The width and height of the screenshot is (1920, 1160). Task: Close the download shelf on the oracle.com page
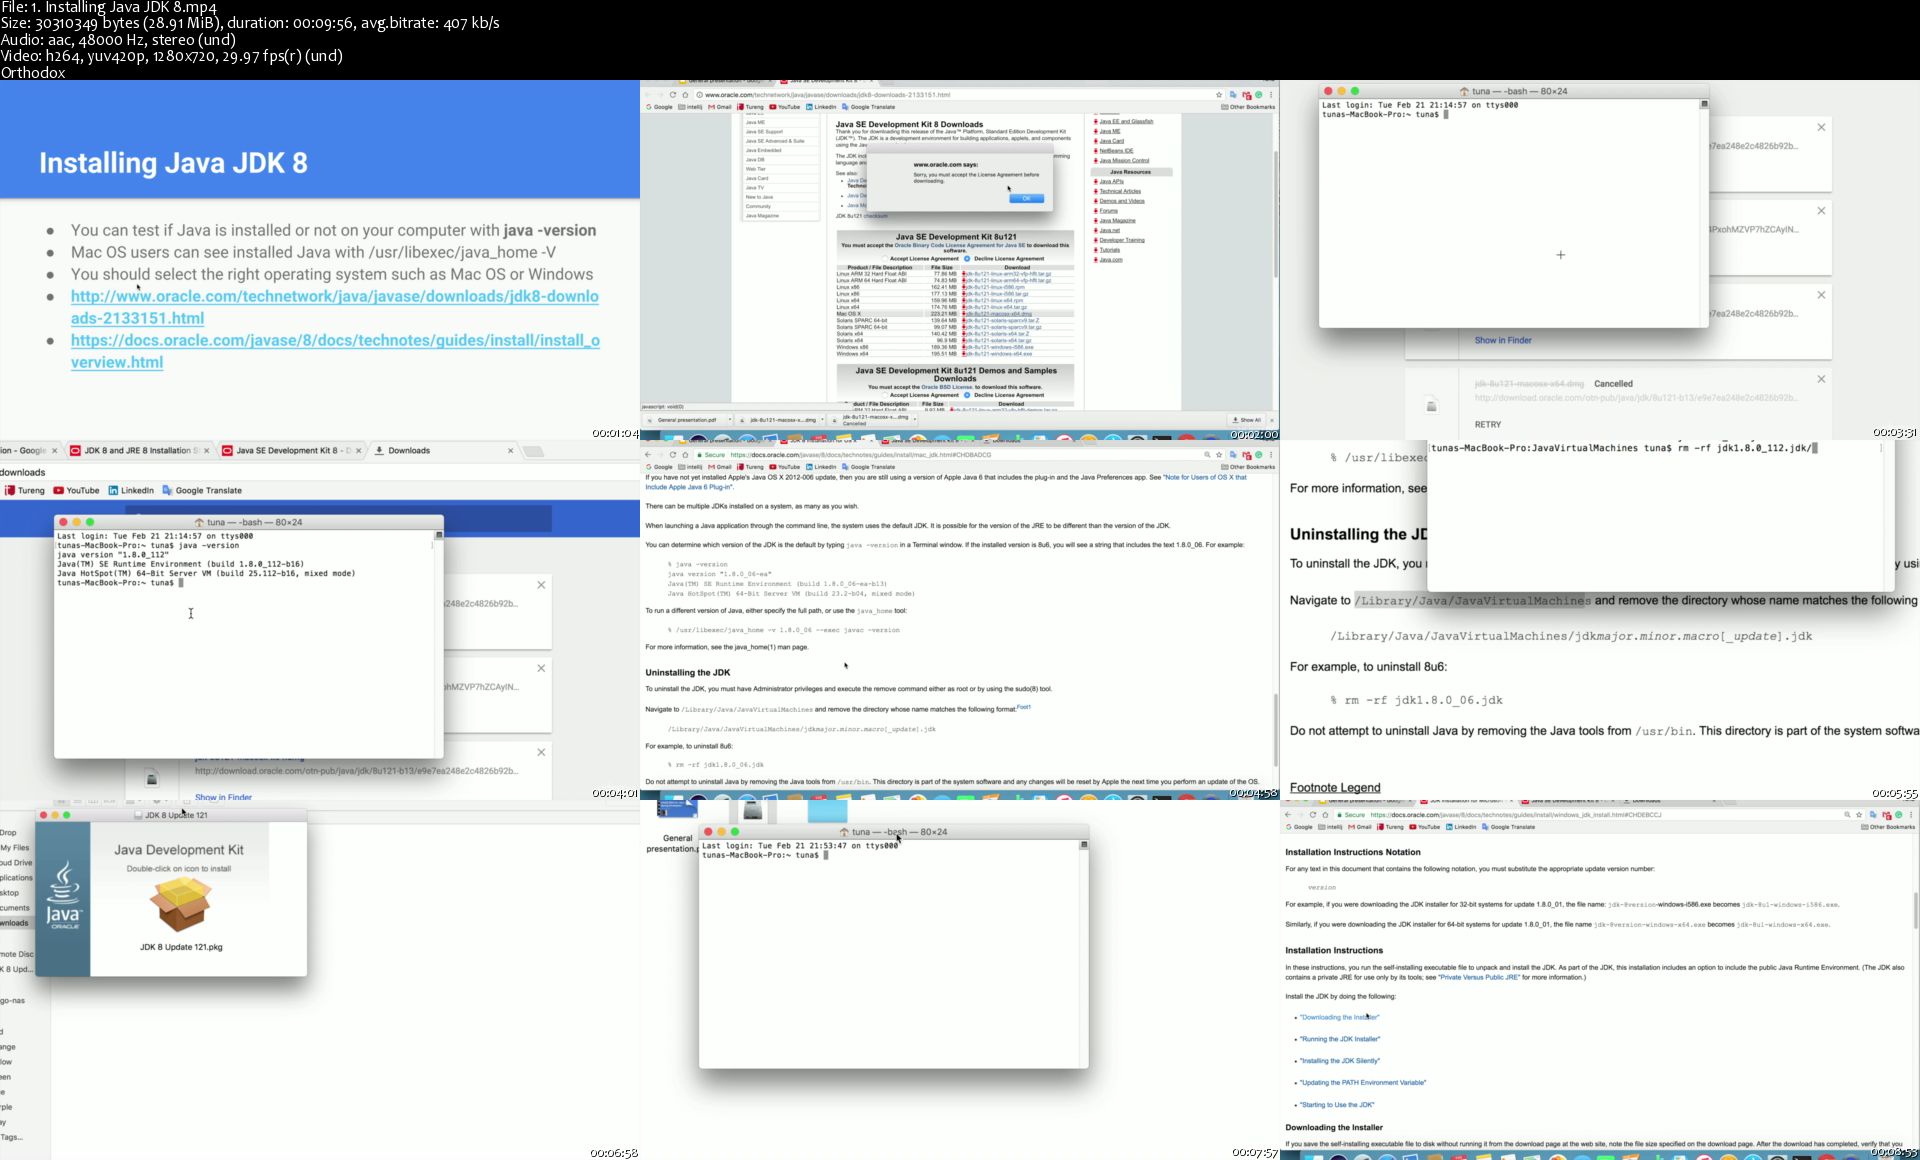click(x=1271, y=420)
